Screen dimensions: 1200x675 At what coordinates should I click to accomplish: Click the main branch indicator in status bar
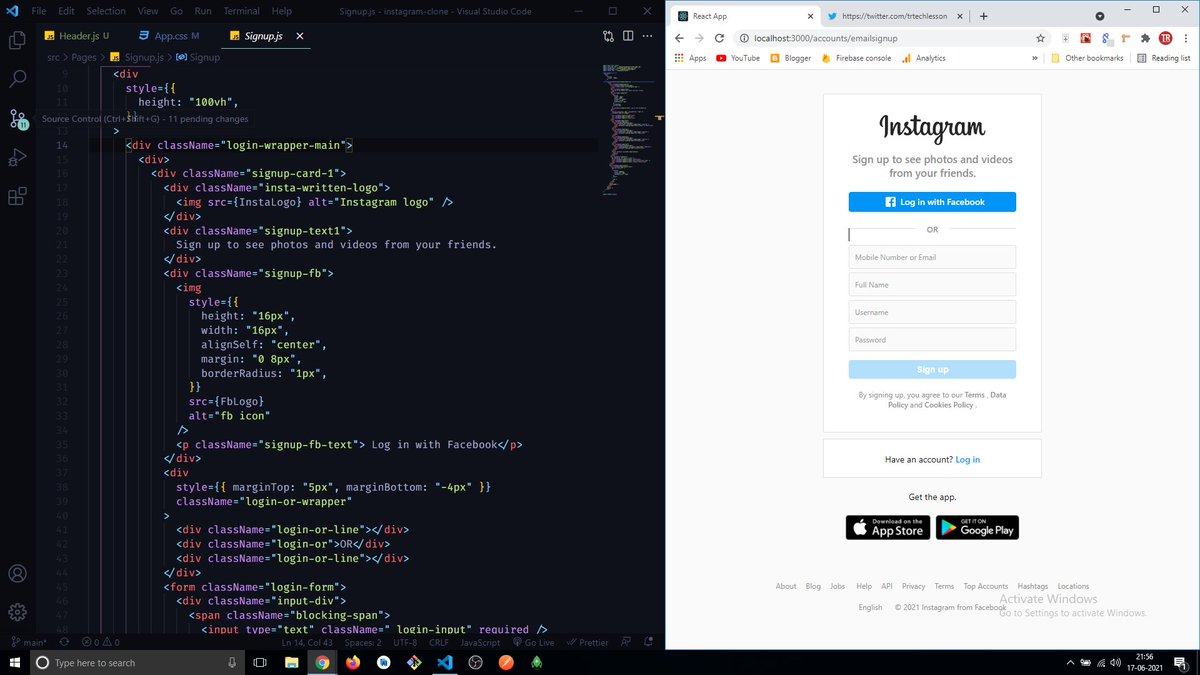[29, 642]
